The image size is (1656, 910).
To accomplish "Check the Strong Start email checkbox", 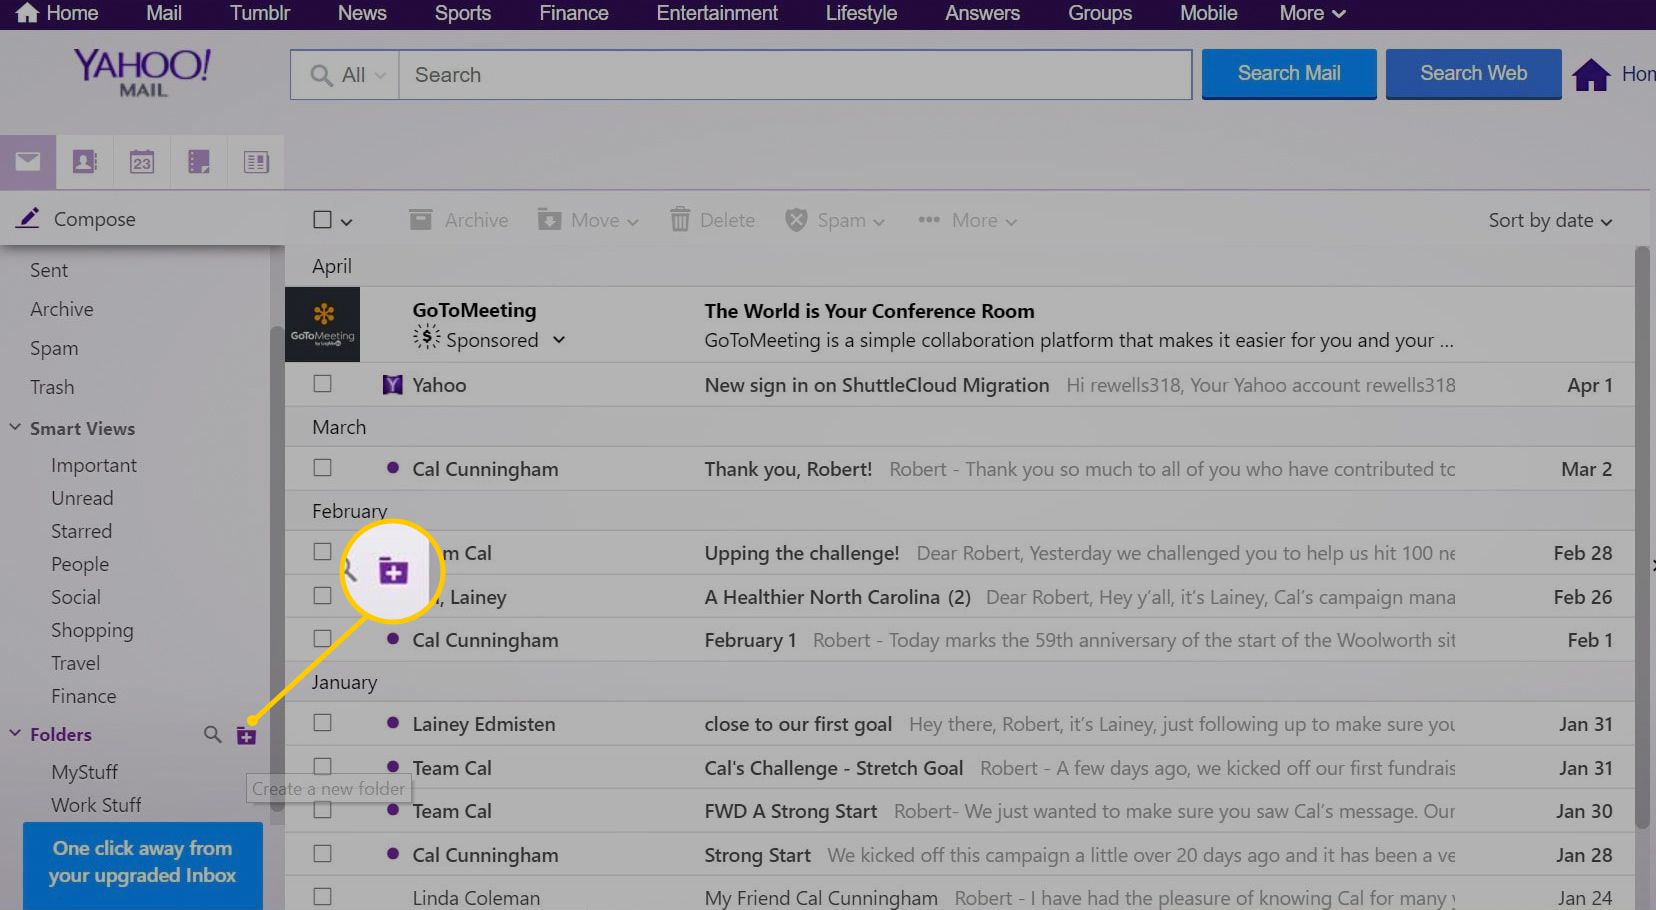I will pos(322,853).
